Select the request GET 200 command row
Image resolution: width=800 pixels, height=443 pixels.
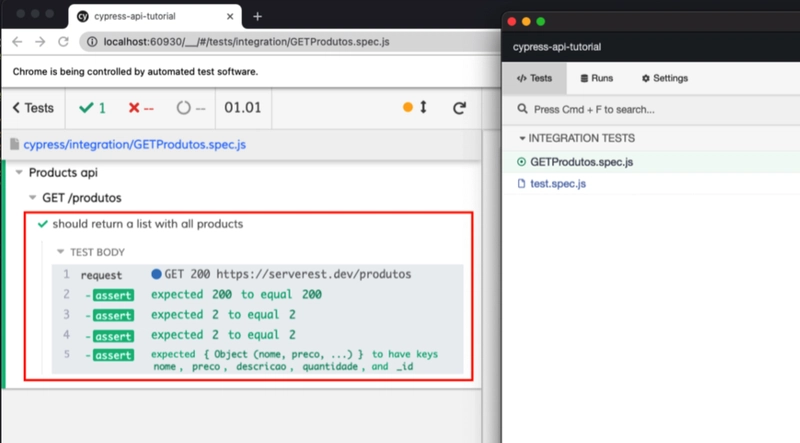[x=257, y=275]
